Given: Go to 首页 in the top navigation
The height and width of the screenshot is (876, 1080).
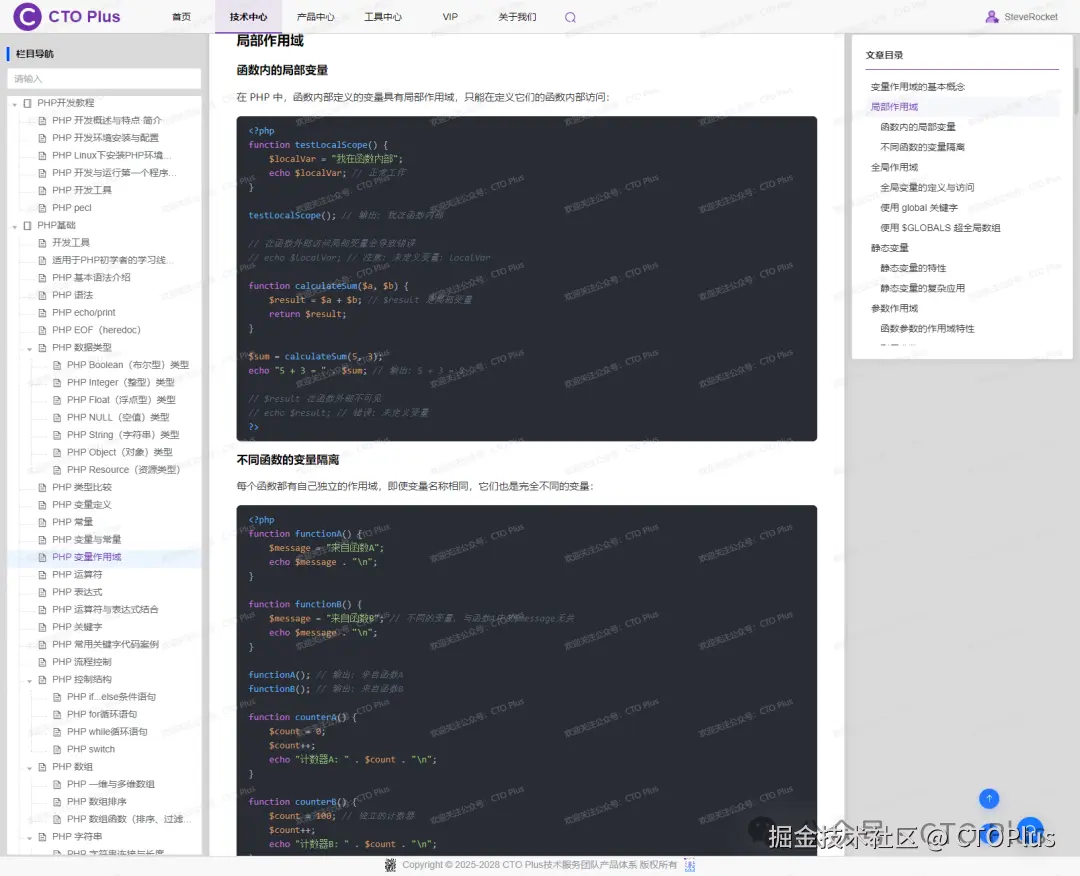Looking at the screenshot, I should (181, 16).
